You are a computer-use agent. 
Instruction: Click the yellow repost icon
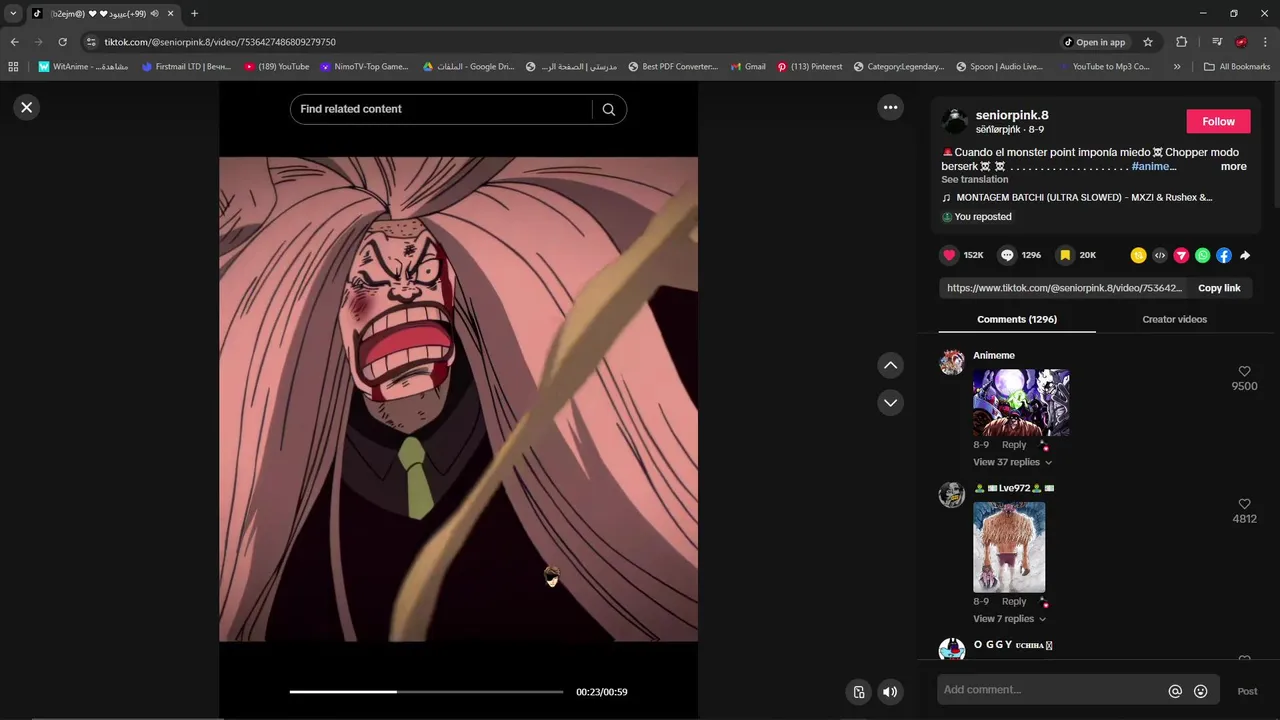(x=1138, y=255)
